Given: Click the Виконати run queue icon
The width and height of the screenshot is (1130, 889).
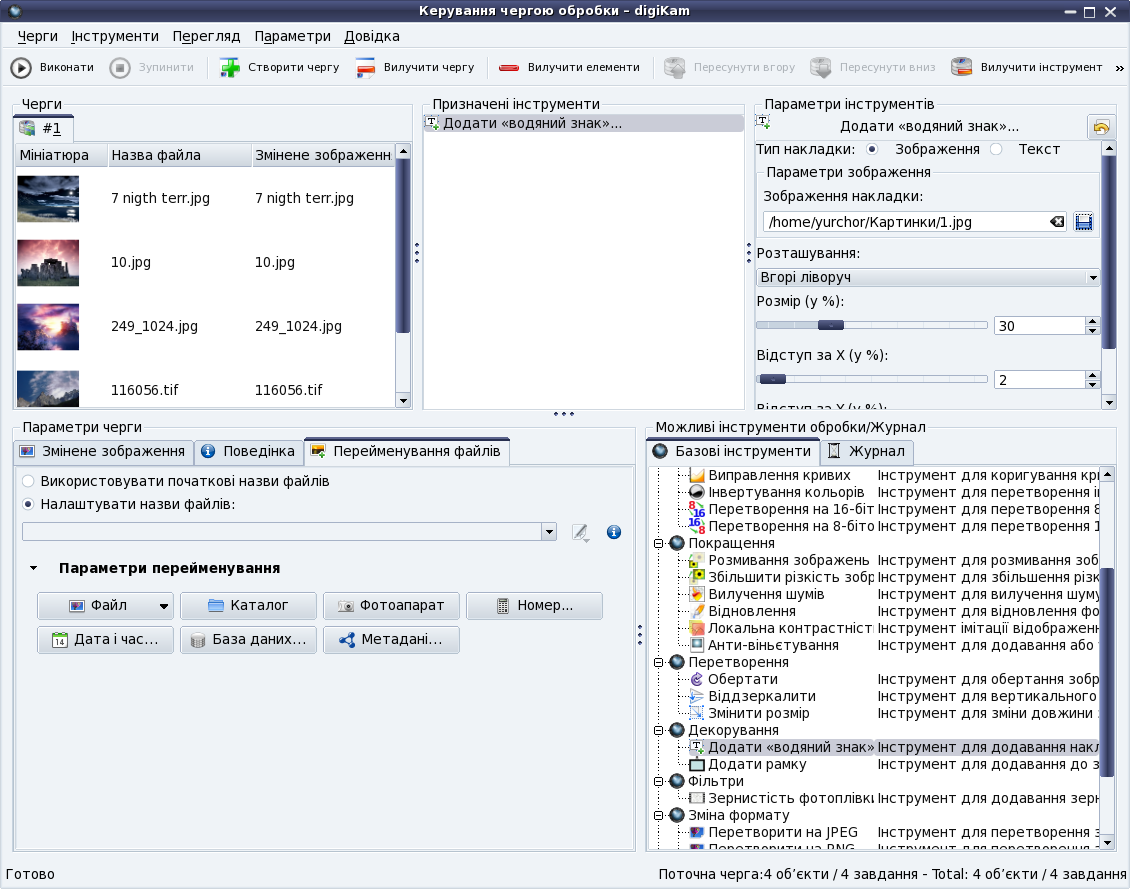Looking at the screenshot, I should 21,68.
